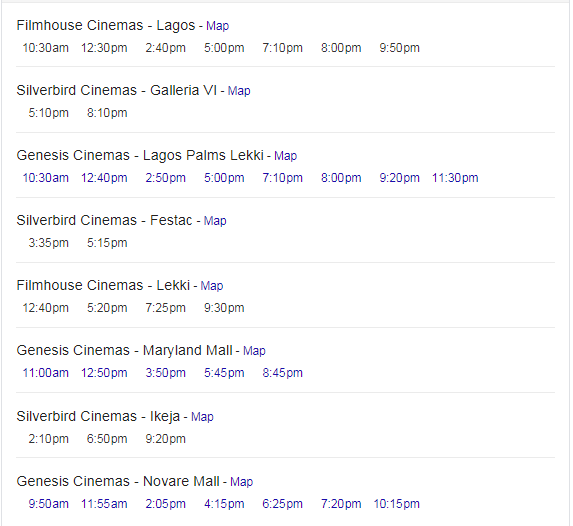573x526 pixels.
Task: Choose 10:15pm showtime at Novare Mall
Action: coord(396,504)
